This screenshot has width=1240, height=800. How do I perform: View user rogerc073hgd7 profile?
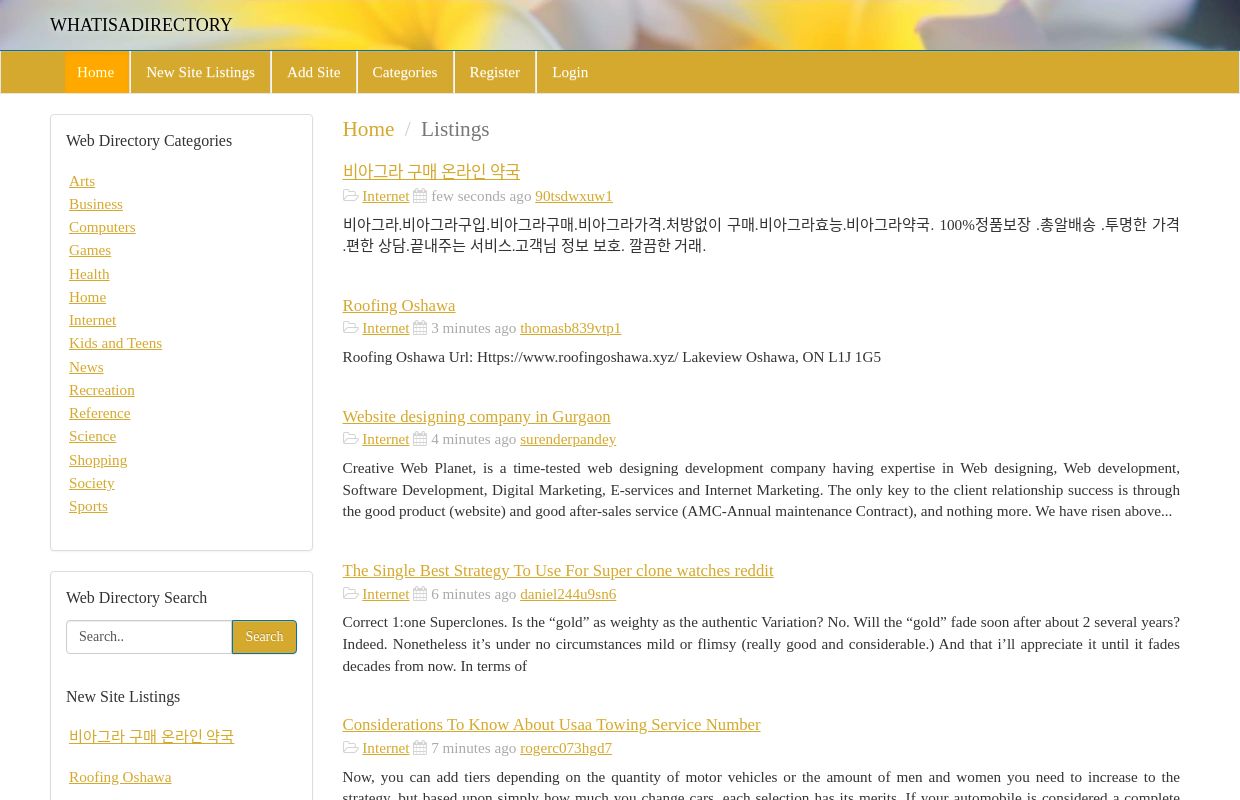tap(566, 748)
